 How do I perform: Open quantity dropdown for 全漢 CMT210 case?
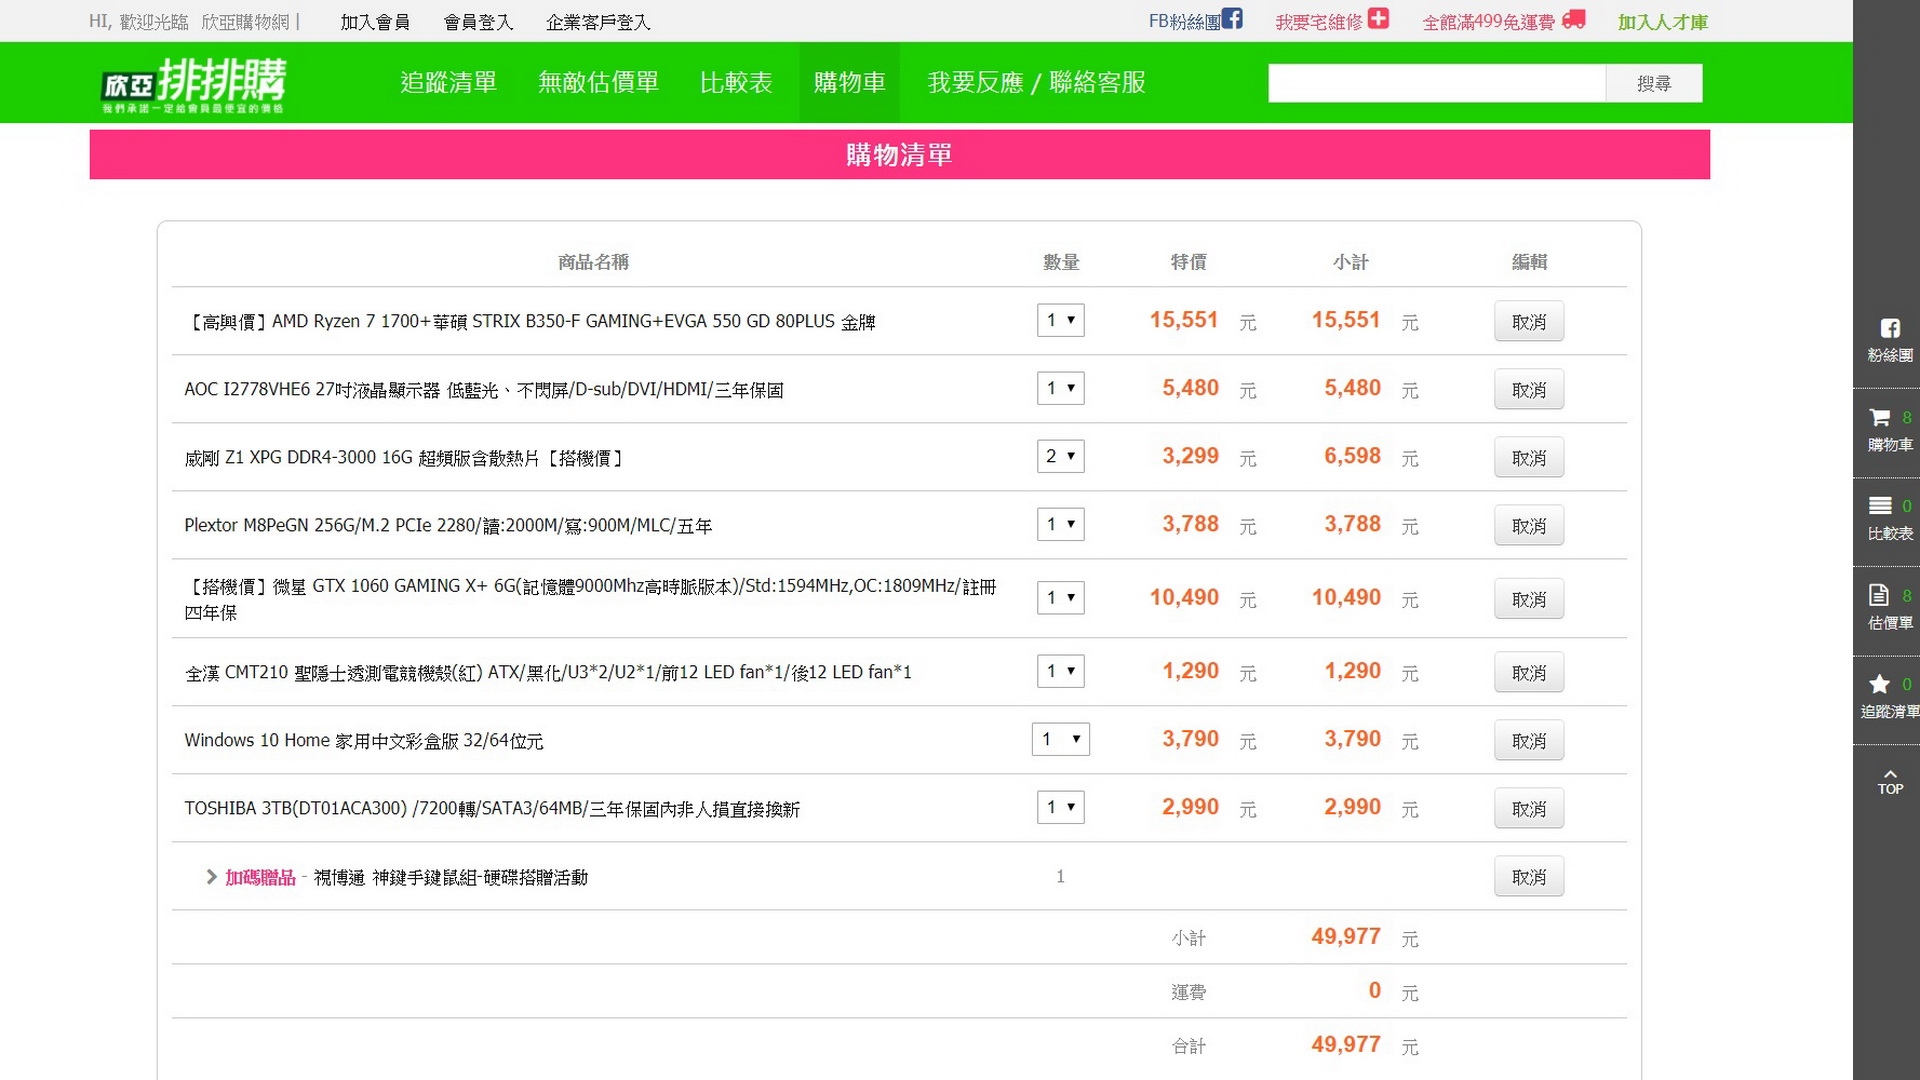[1060, 671]
